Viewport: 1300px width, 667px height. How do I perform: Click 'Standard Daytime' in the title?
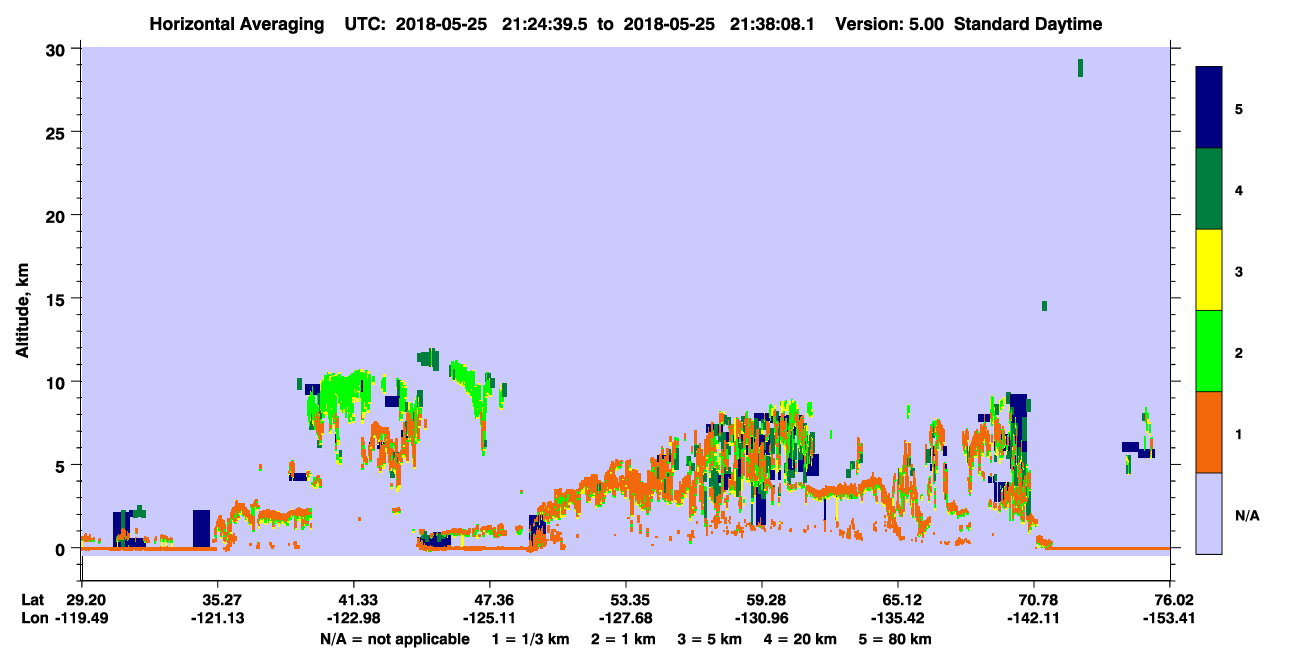point(1028,24)
